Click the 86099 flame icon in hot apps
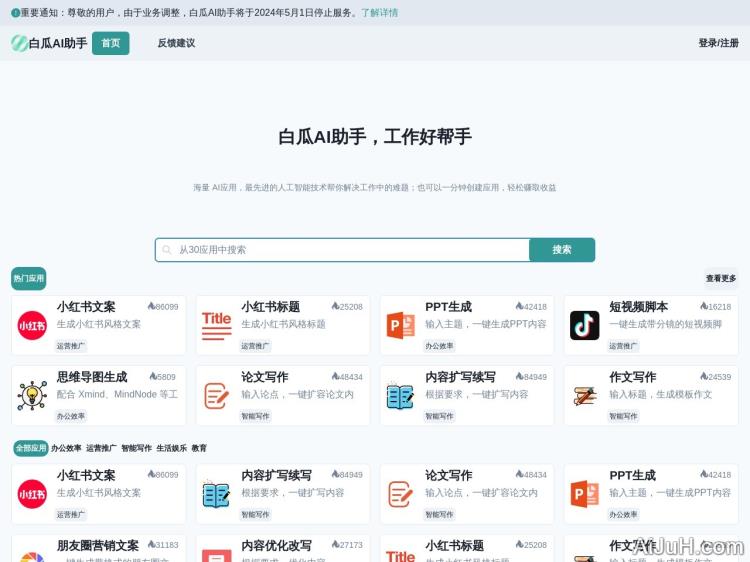The image size is (750, 562). [151, 306]
